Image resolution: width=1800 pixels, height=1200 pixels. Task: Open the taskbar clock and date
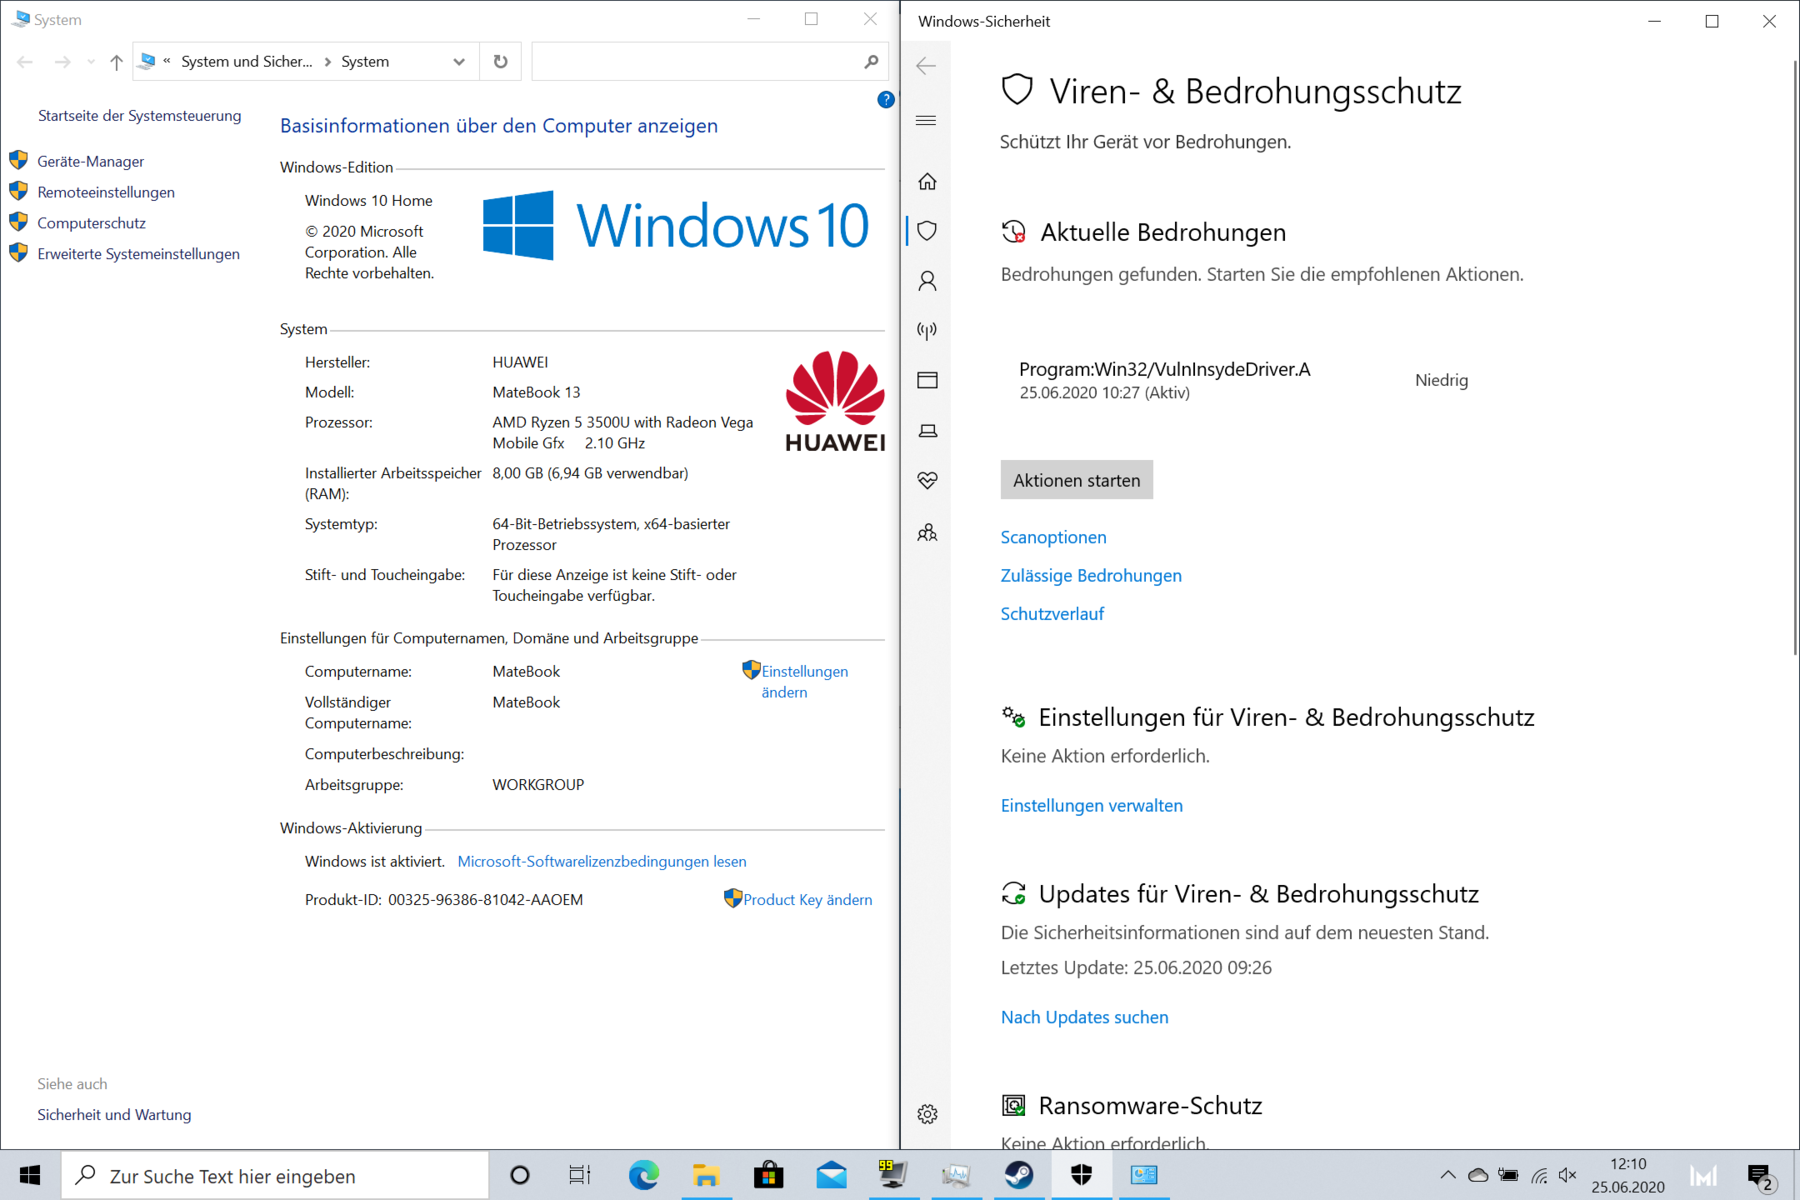pos(1628,1175)
